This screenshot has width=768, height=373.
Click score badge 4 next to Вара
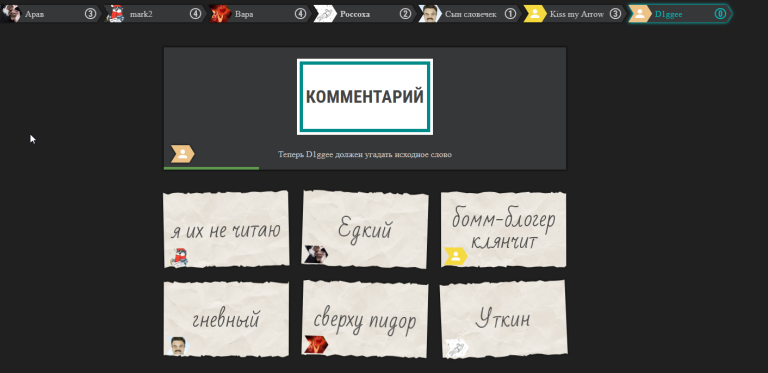300,14
